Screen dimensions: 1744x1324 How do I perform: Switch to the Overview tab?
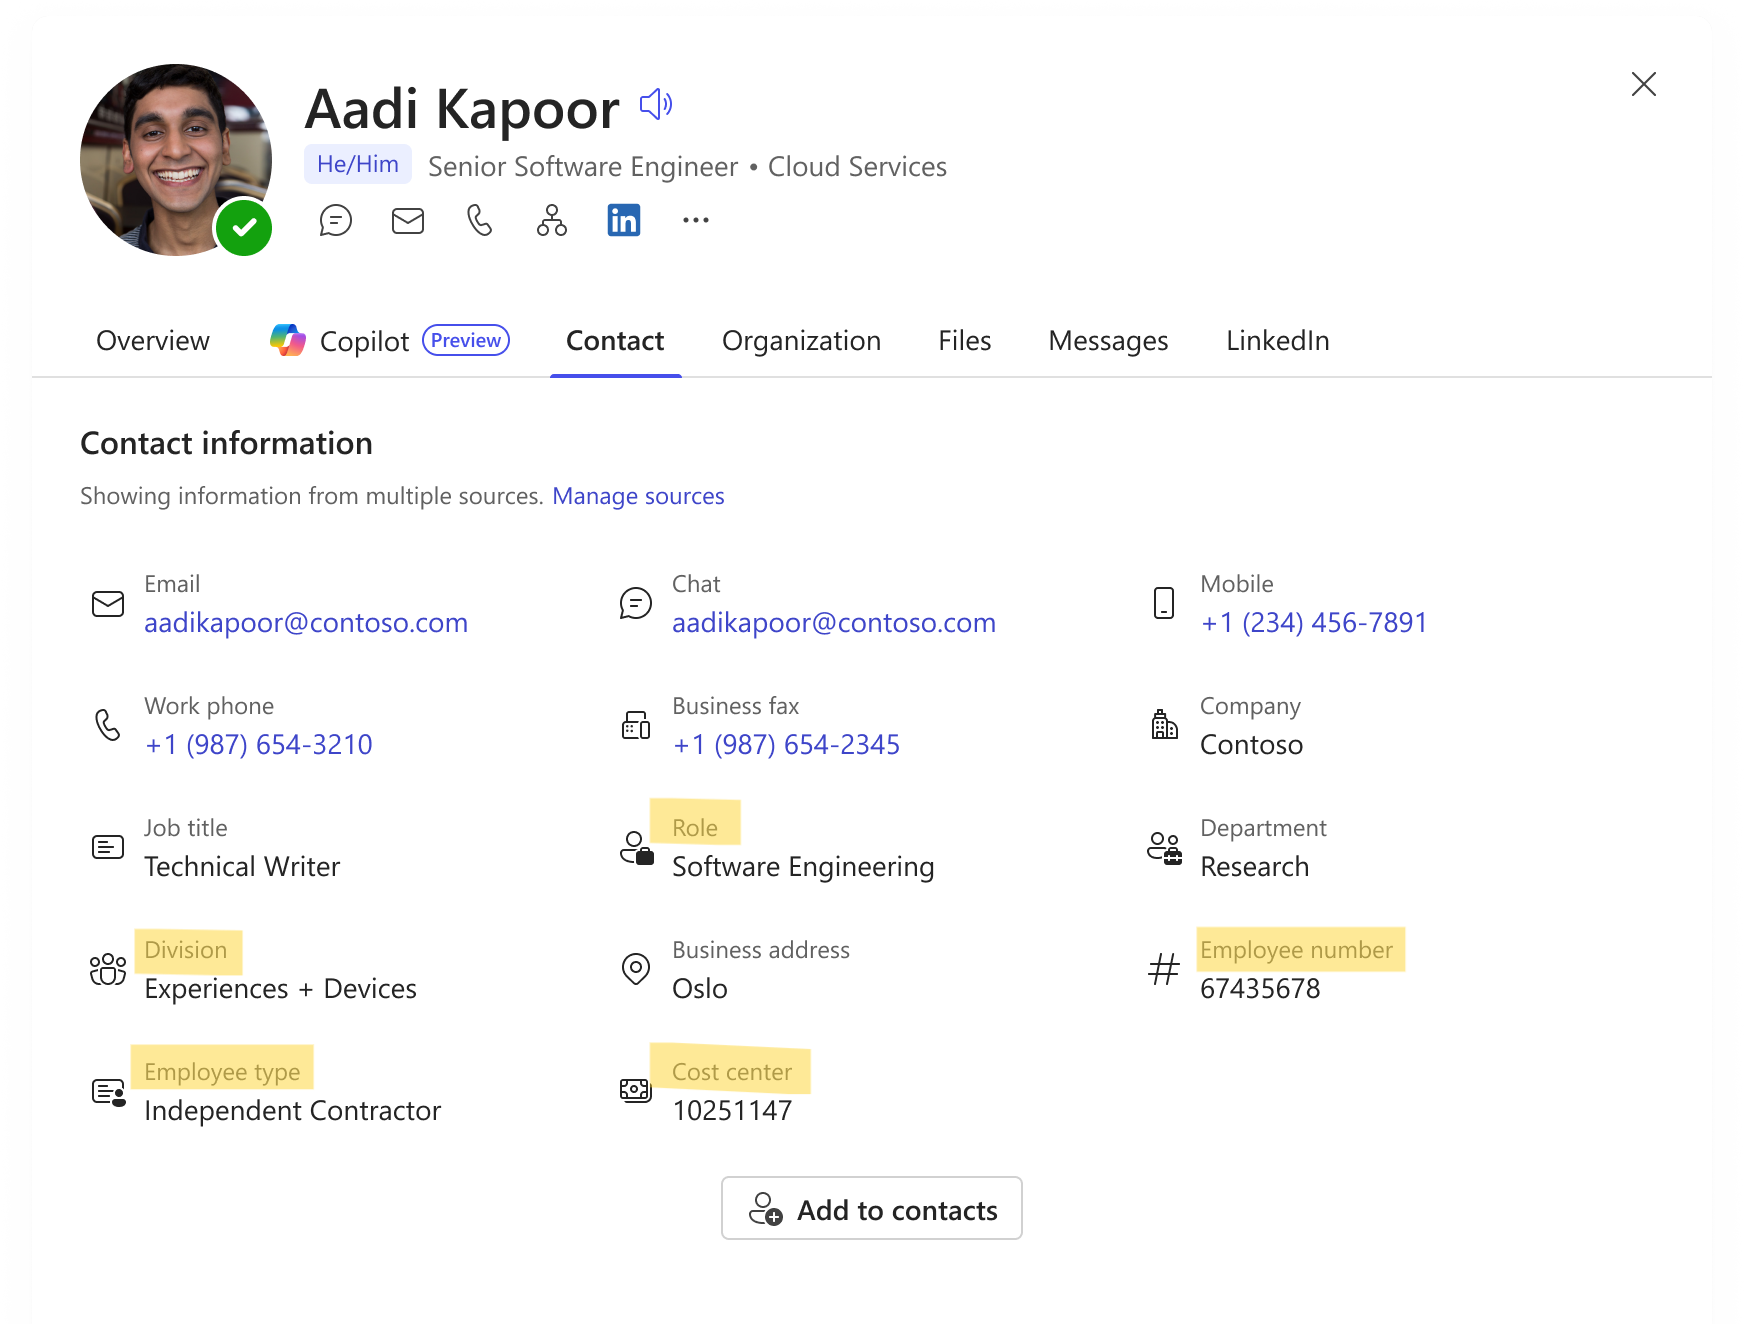tap(153, 341)
